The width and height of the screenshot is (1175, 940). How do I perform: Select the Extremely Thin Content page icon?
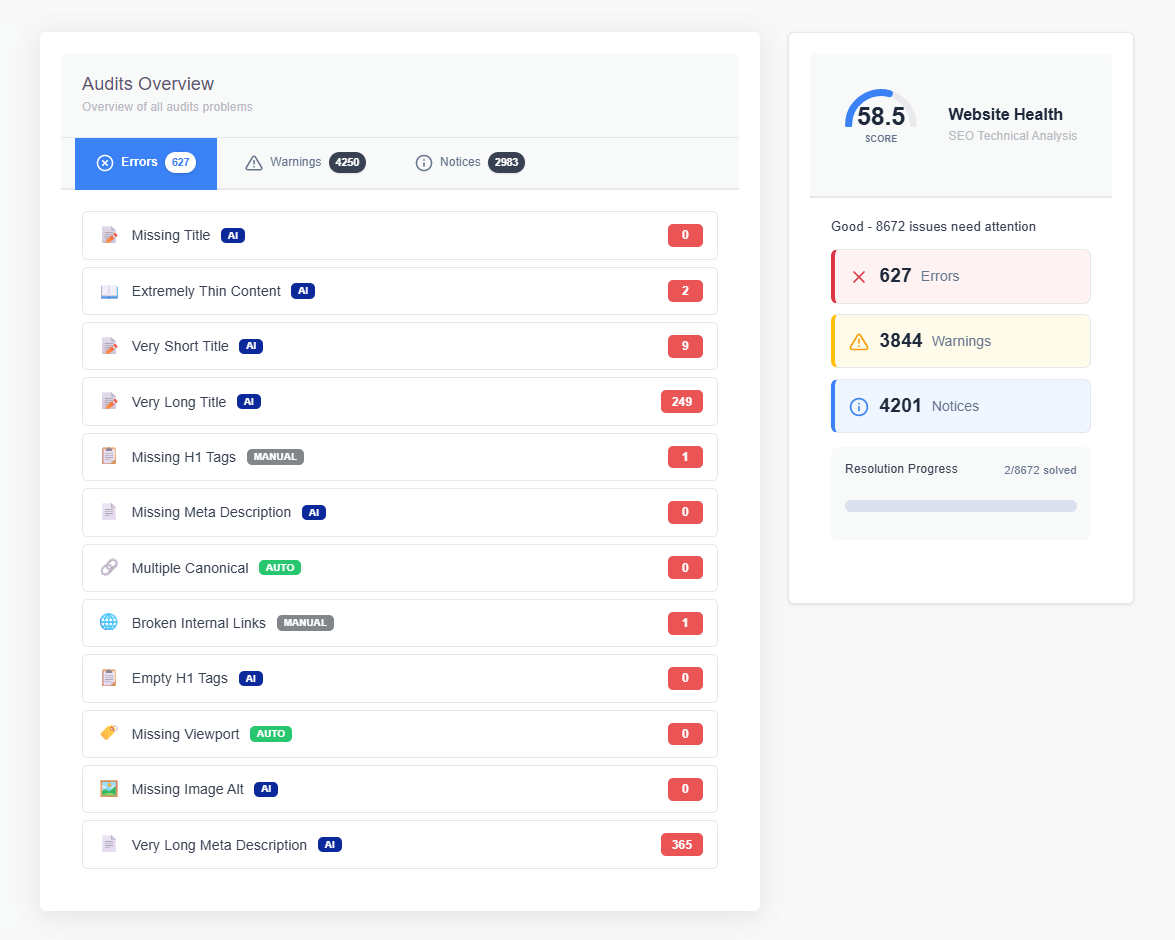pos(108,290)
